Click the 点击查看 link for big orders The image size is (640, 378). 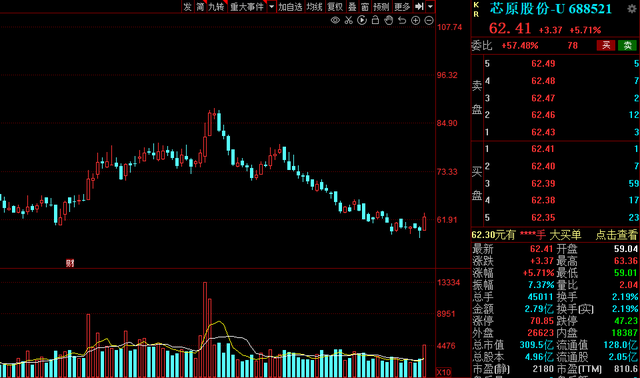pyautogui.click(x=616, y=235)
